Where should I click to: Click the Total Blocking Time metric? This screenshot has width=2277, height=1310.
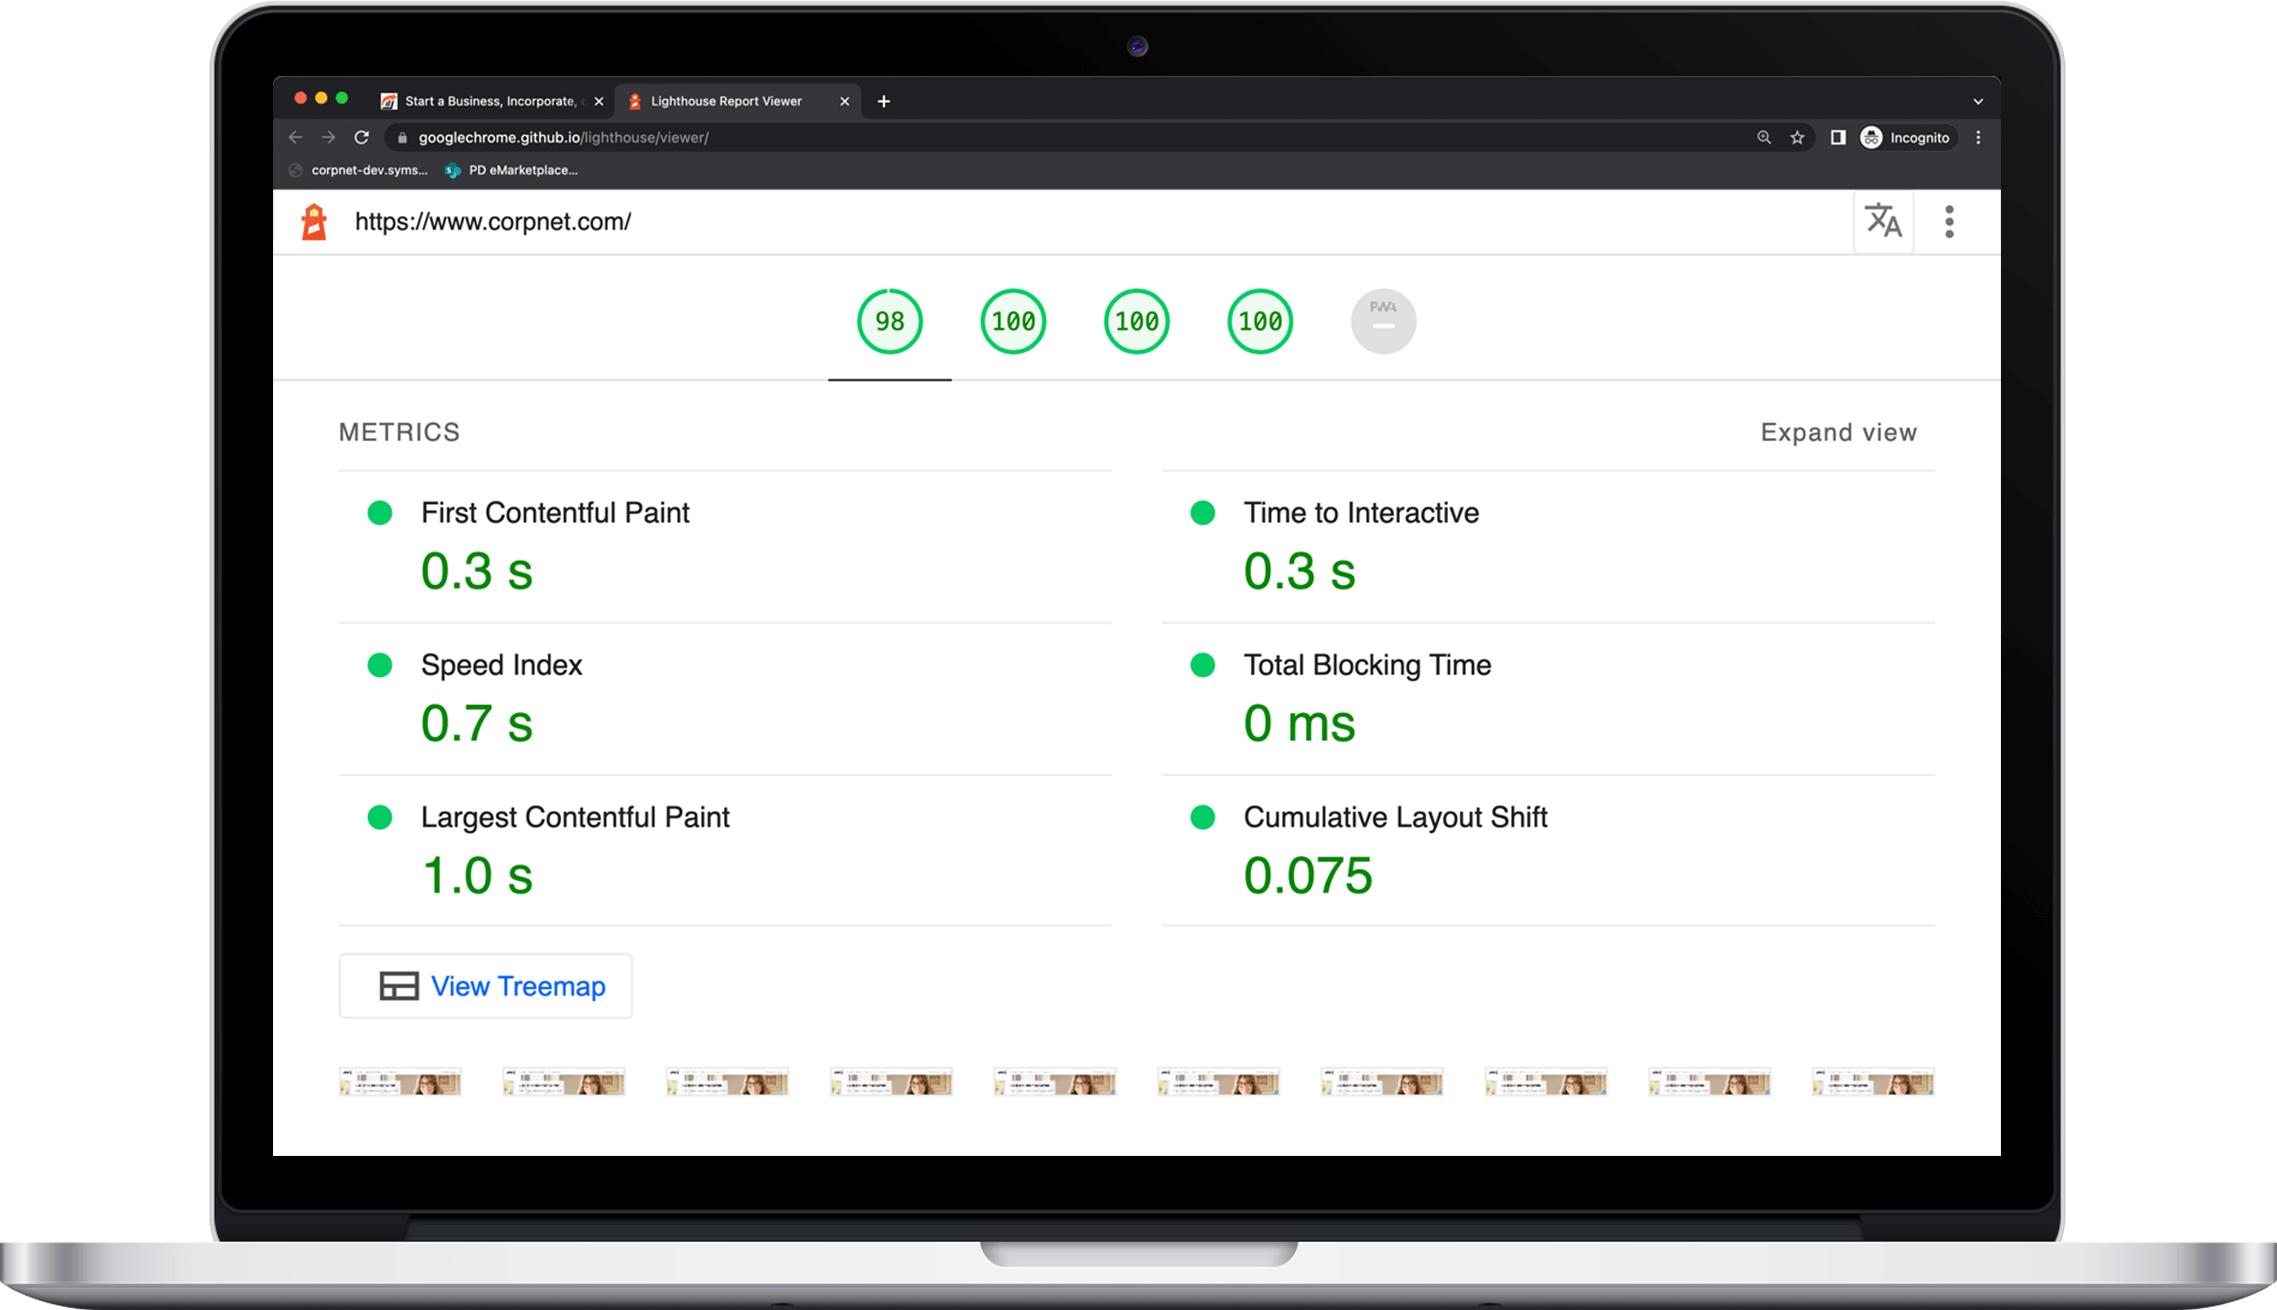click(1367, 665)
